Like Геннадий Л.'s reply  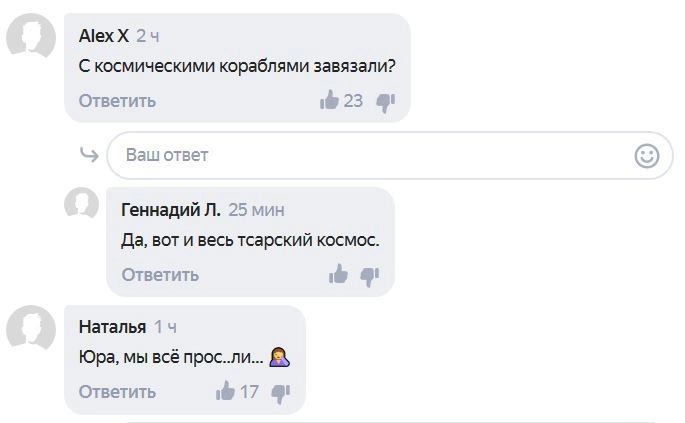click(x=338, y=274)
